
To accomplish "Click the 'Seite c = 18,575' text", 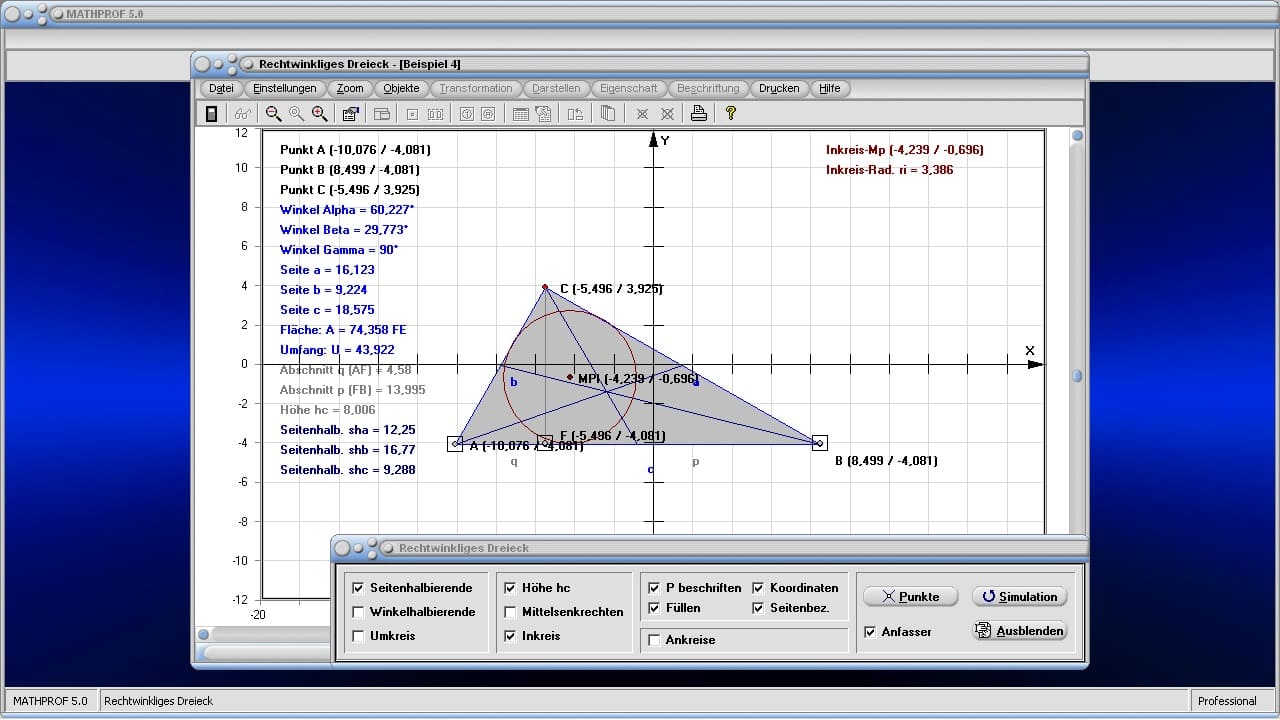I will pos(327,310).
